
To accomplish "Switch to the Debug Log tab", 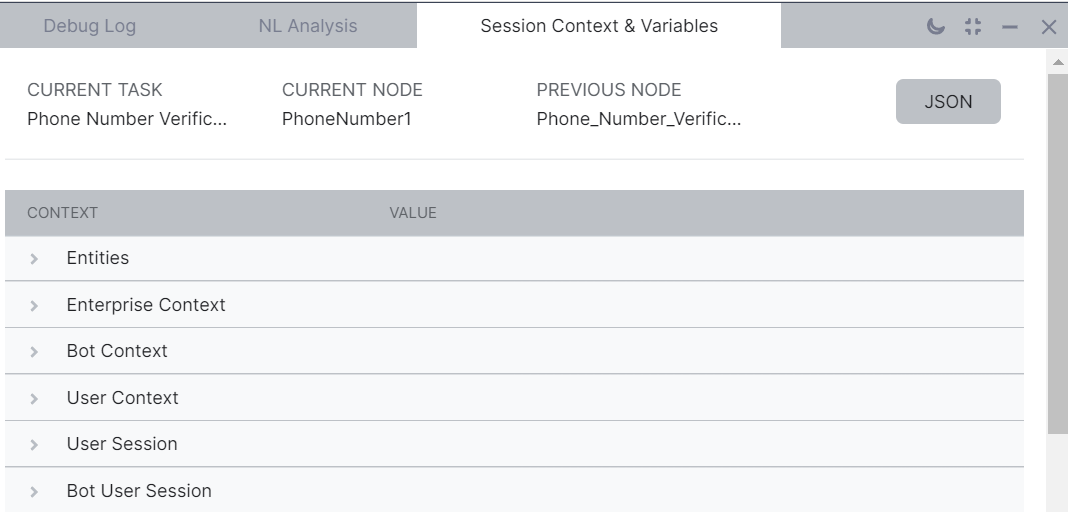I will 89,26.
